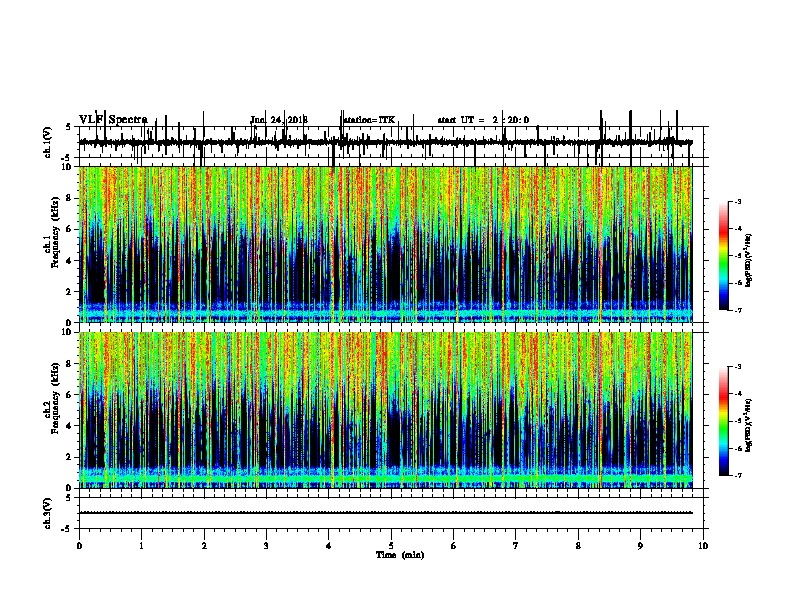Click the ch.2 color scale unit label
The height and width of the screenshot is (612, 792).
[749, 425]
